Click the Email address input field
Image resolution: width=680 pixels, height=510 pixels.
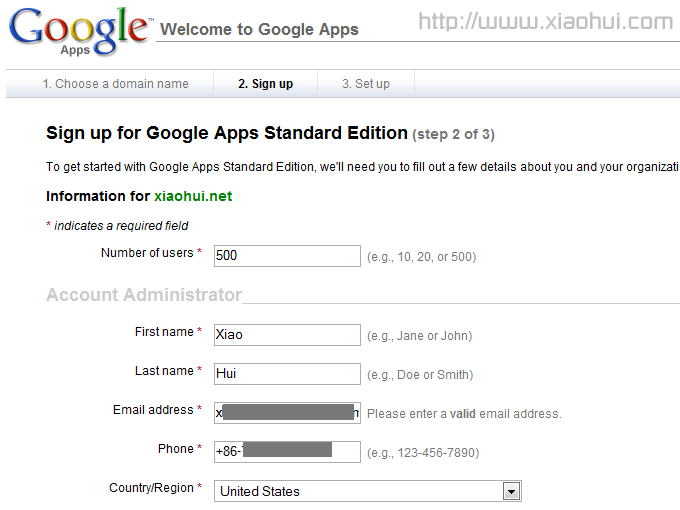287,413
